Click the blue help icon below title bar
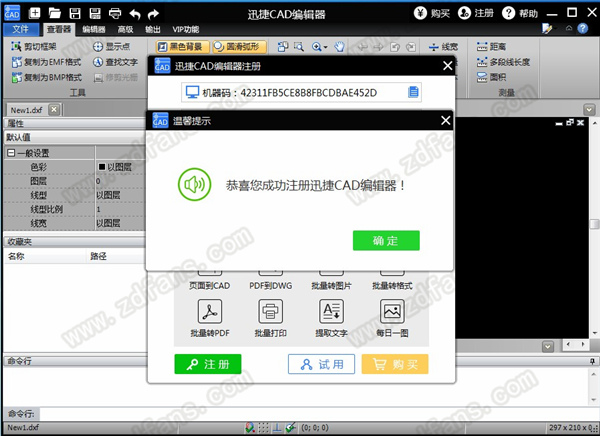600x436 pixels. [x=583, y=28]
